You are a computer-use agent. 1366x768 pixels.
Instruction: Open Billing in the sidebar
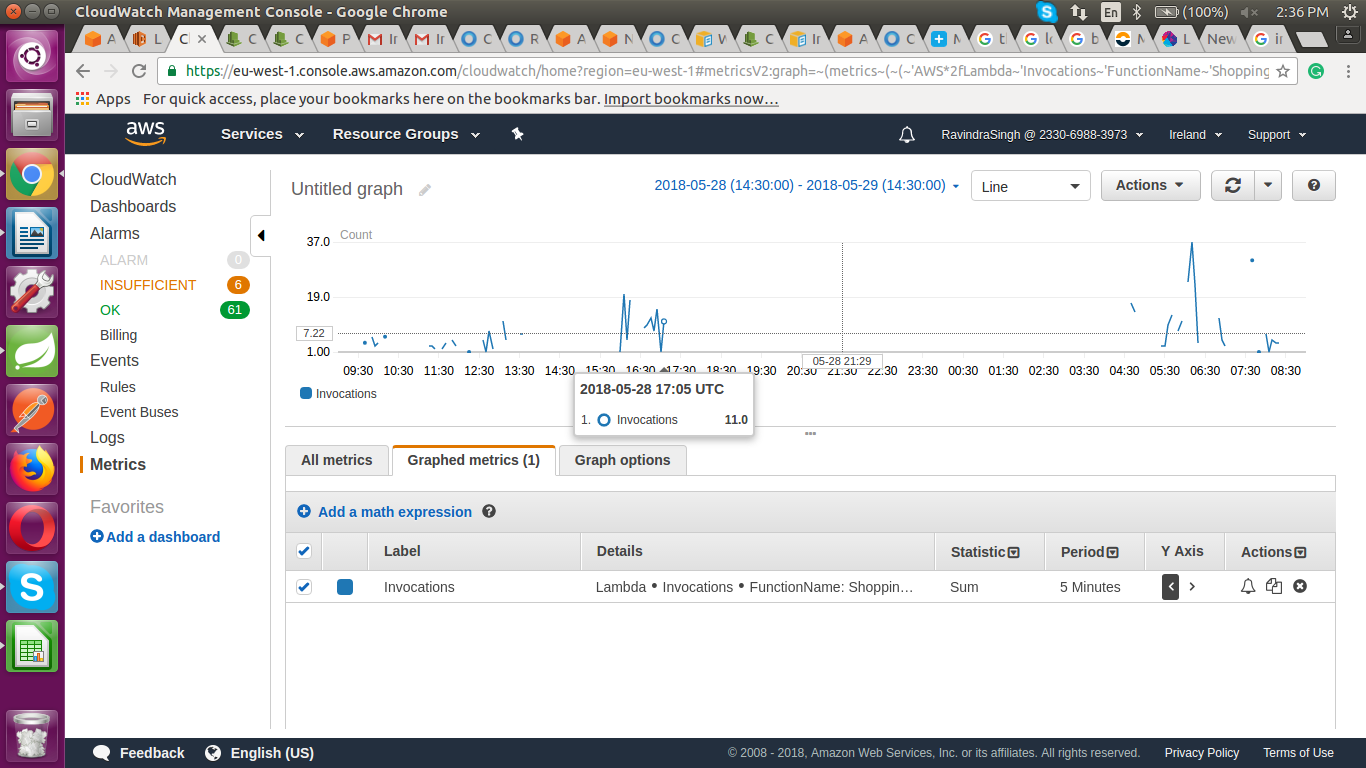tap(118, 335)
